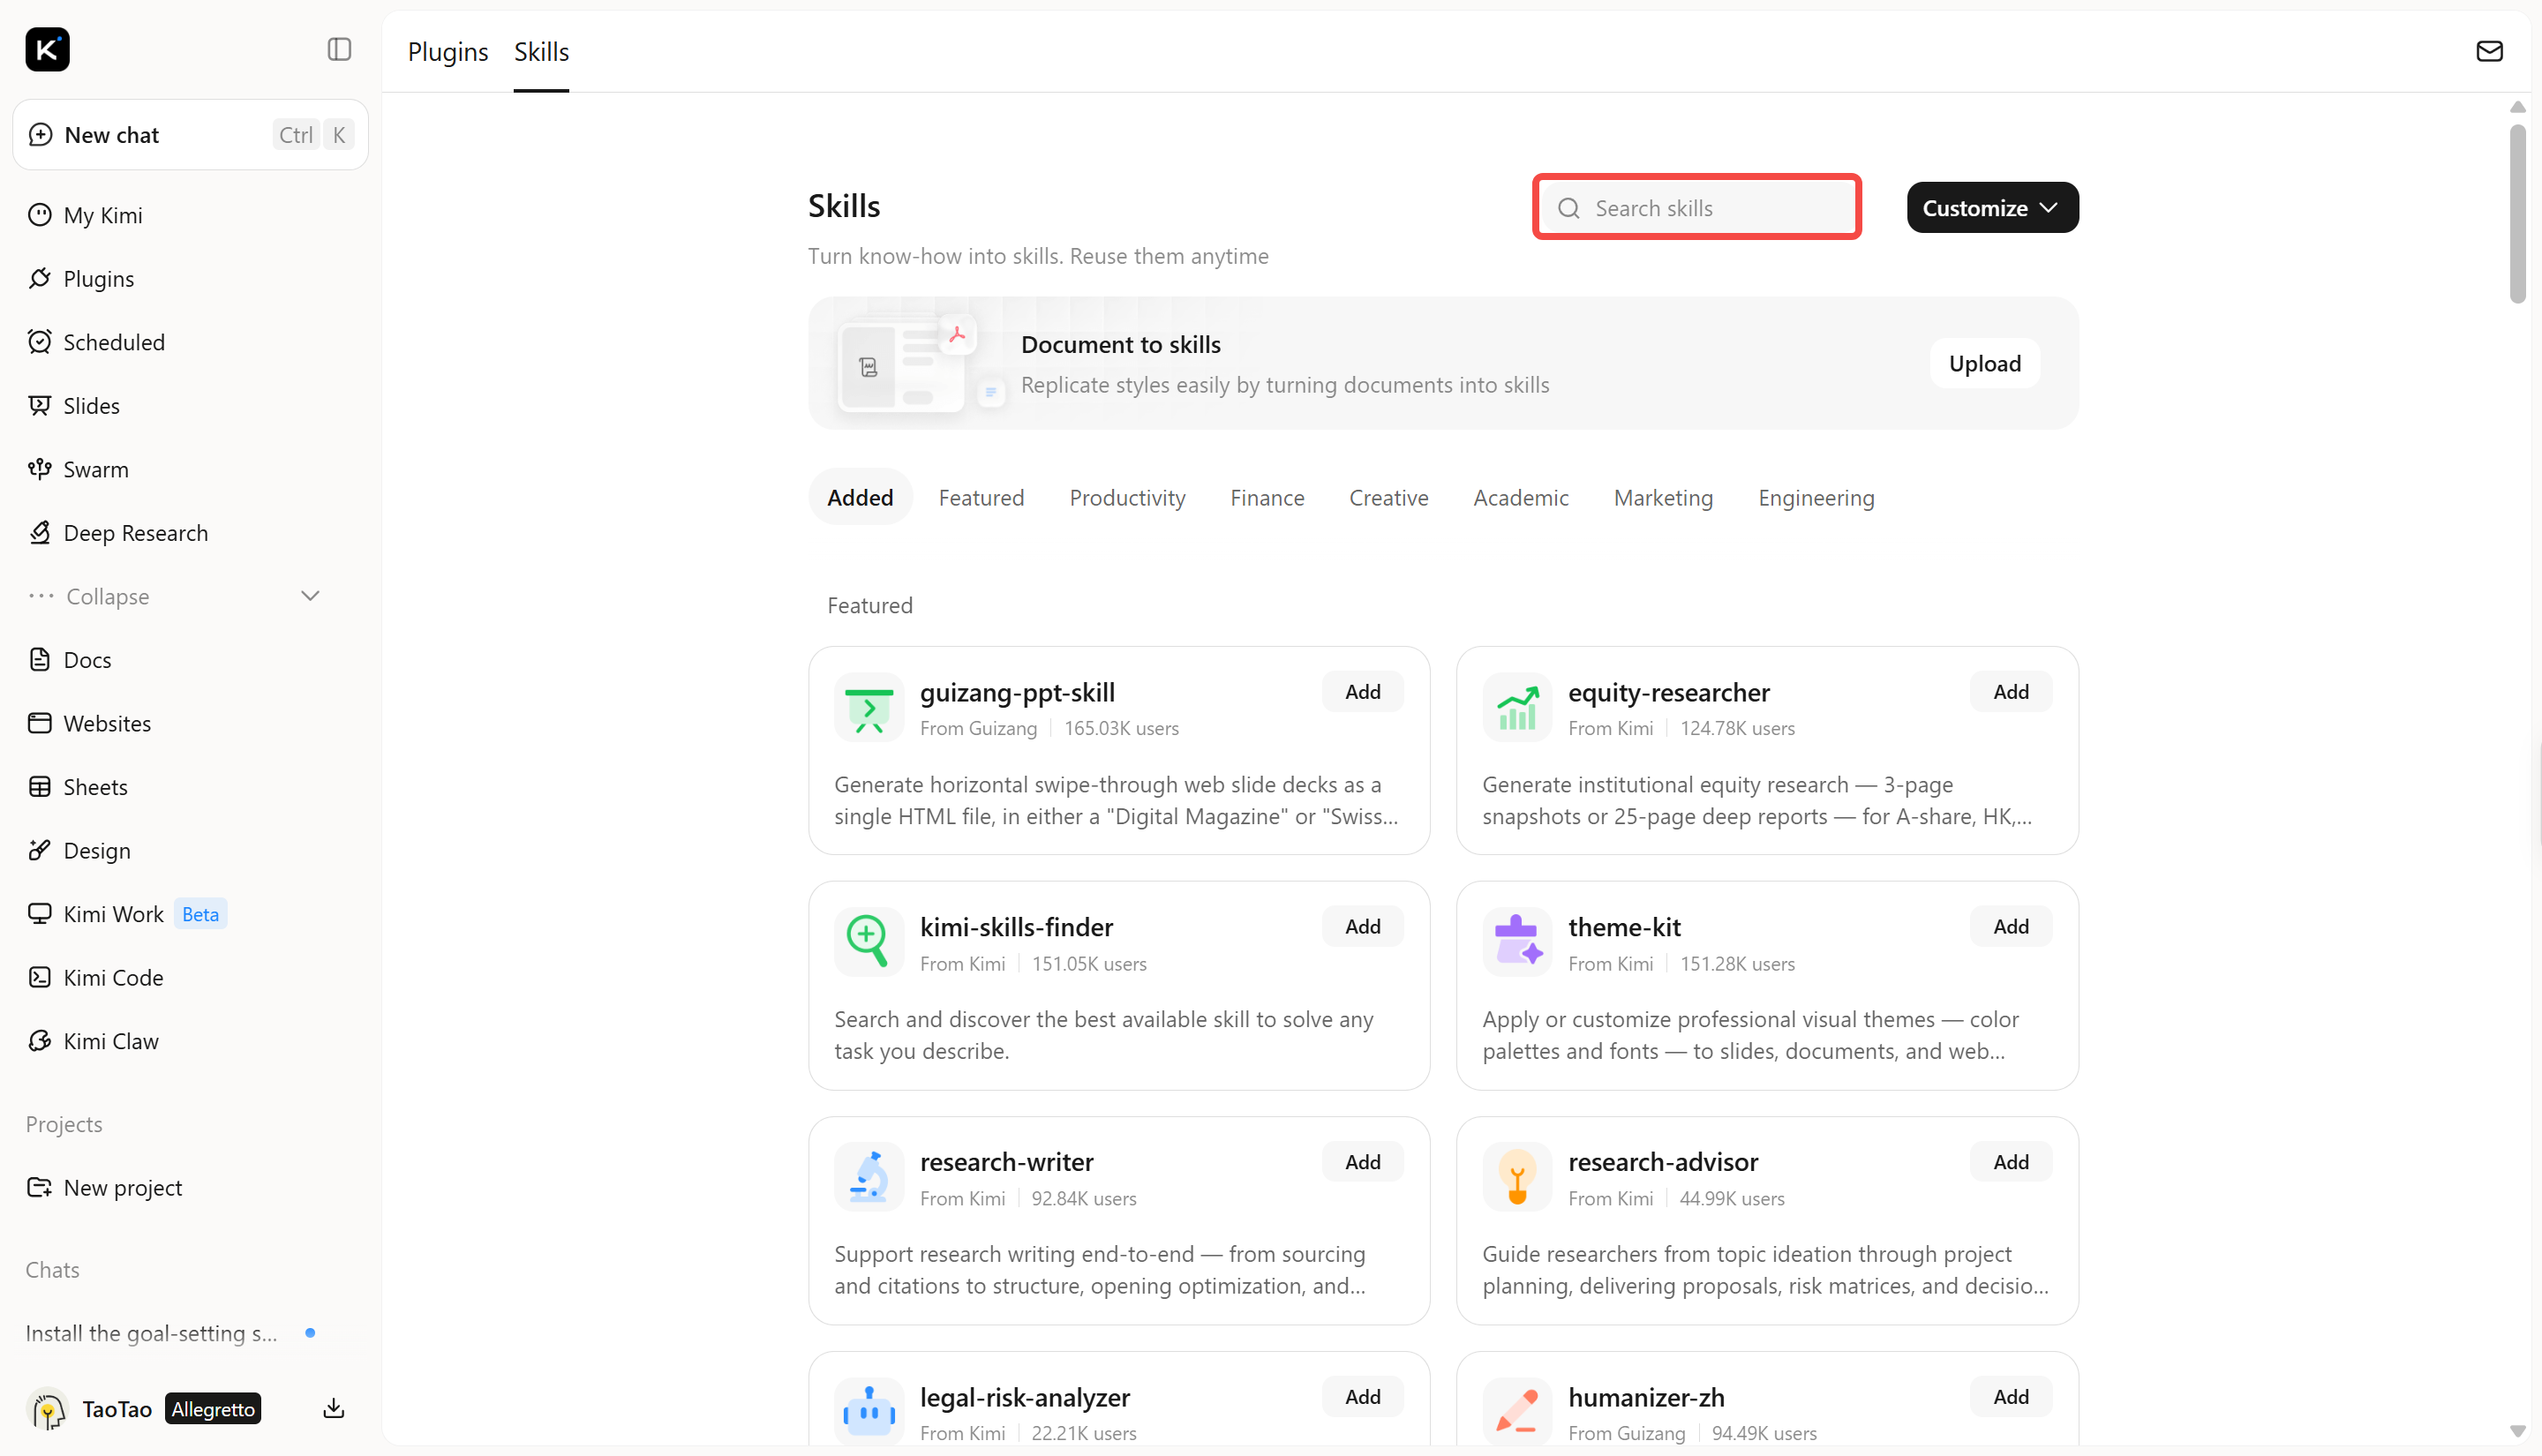Open the TaoTao account profile
This screenshot has width=2542, height=1456.
coord(90,1409)
